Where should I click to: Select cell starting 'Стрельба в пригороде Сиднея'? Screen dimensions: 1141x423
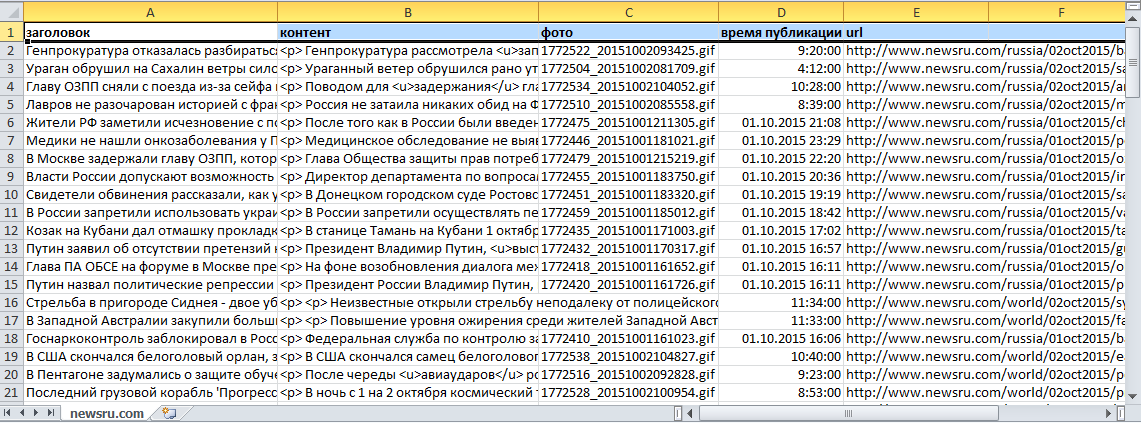click(x=151, y=302)
